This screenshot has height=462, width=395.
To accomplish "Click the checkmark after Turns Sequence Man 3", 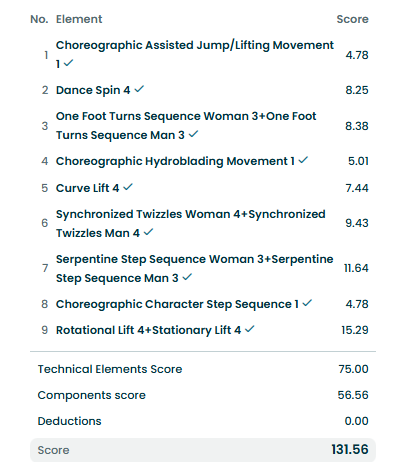I will coord(193,134).
